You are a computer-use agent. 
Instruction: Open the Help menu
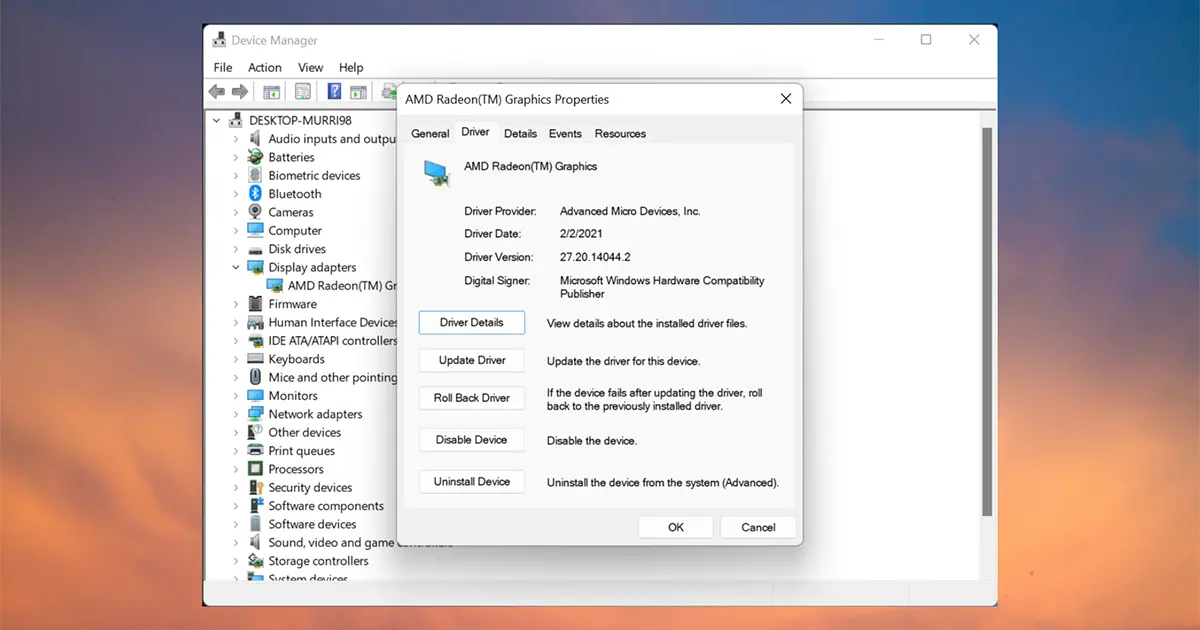(351, 67)
